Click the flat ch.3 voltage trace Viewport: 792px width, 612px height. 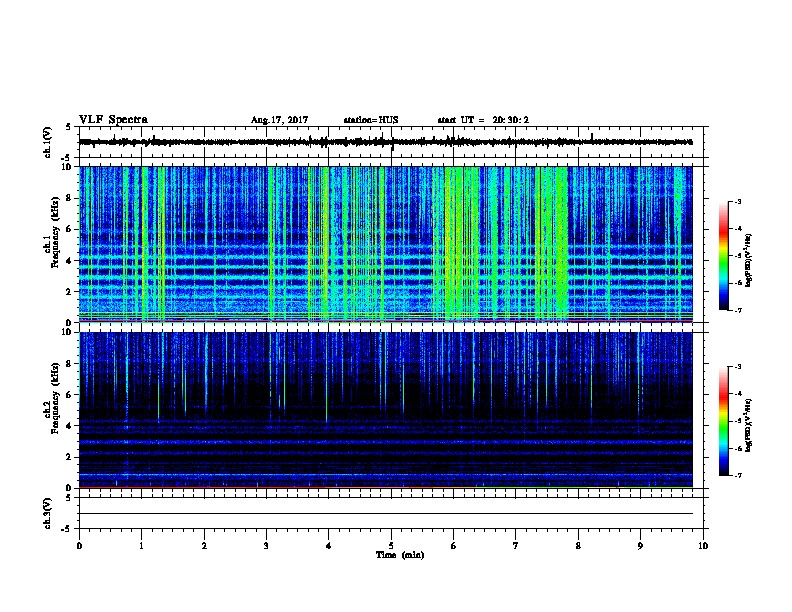pos(385,514)
